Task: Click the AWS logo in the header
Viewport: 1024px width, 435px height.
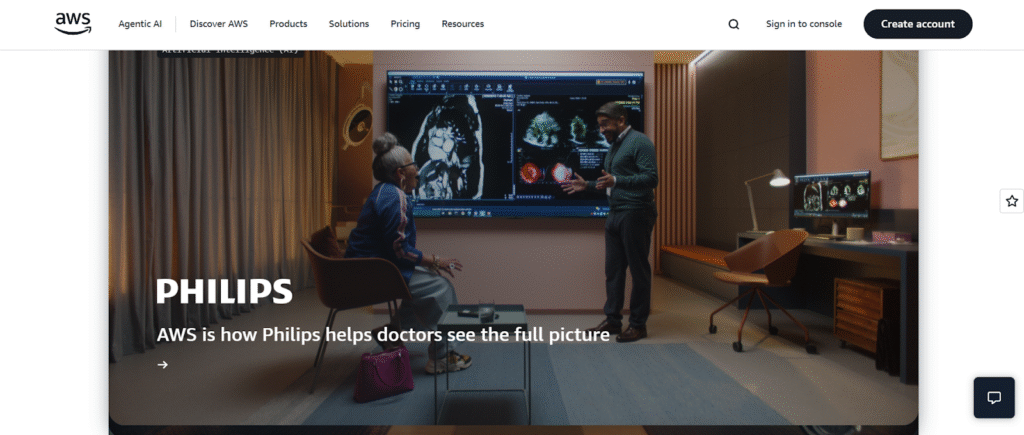Action: pos(73,23)
